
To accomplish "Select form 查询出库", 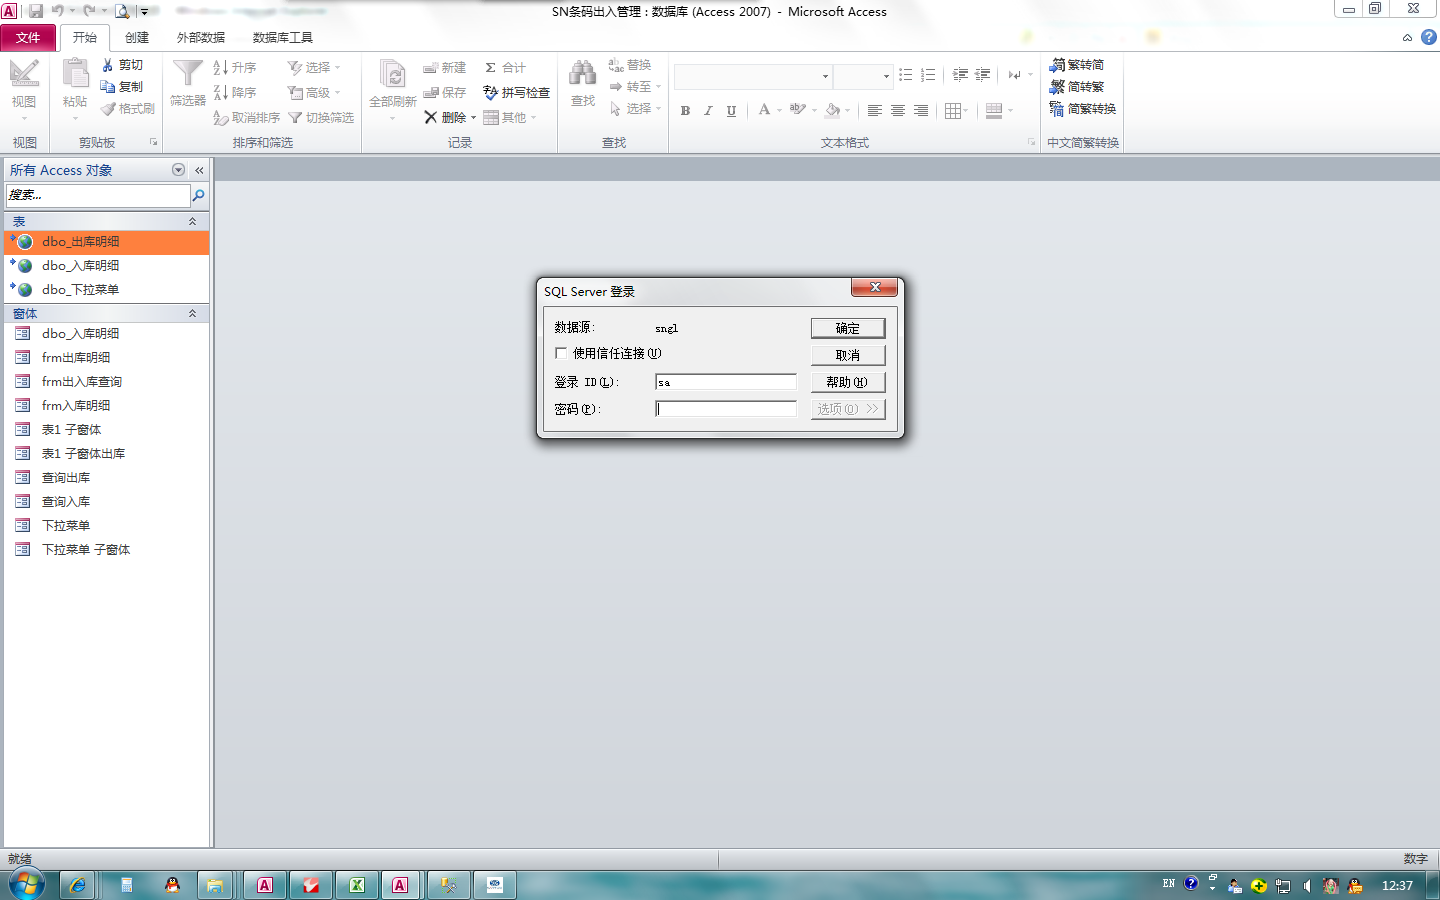I will tap(107, 477).
